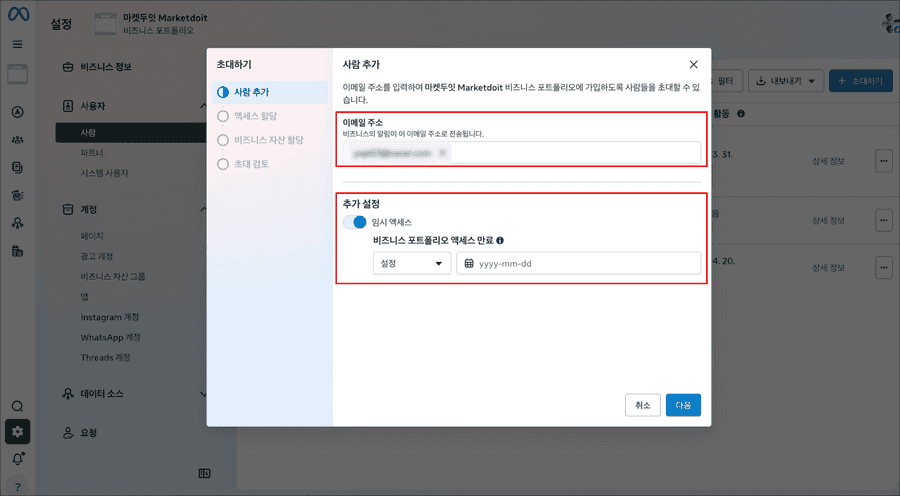
Task: Open WhatsApp 계정 in the sidebar
Action: 111,338
